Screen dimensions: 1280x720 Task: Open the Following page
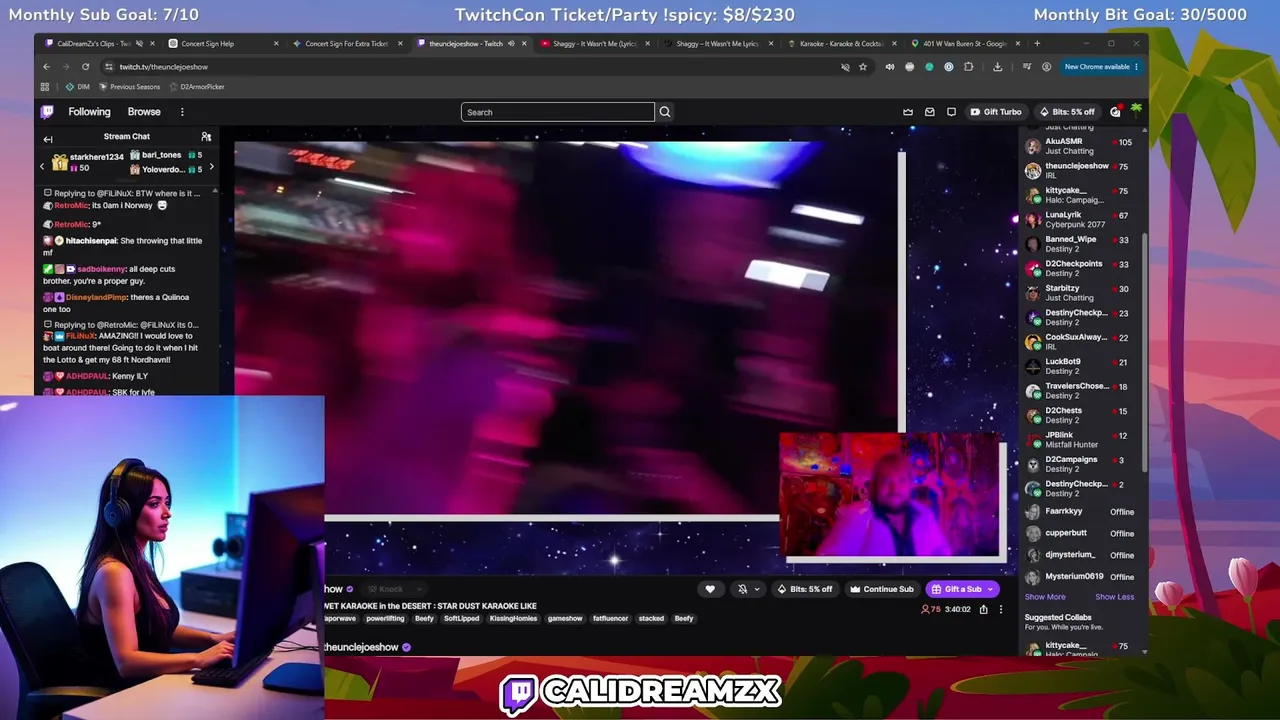[x=89, y=112]
